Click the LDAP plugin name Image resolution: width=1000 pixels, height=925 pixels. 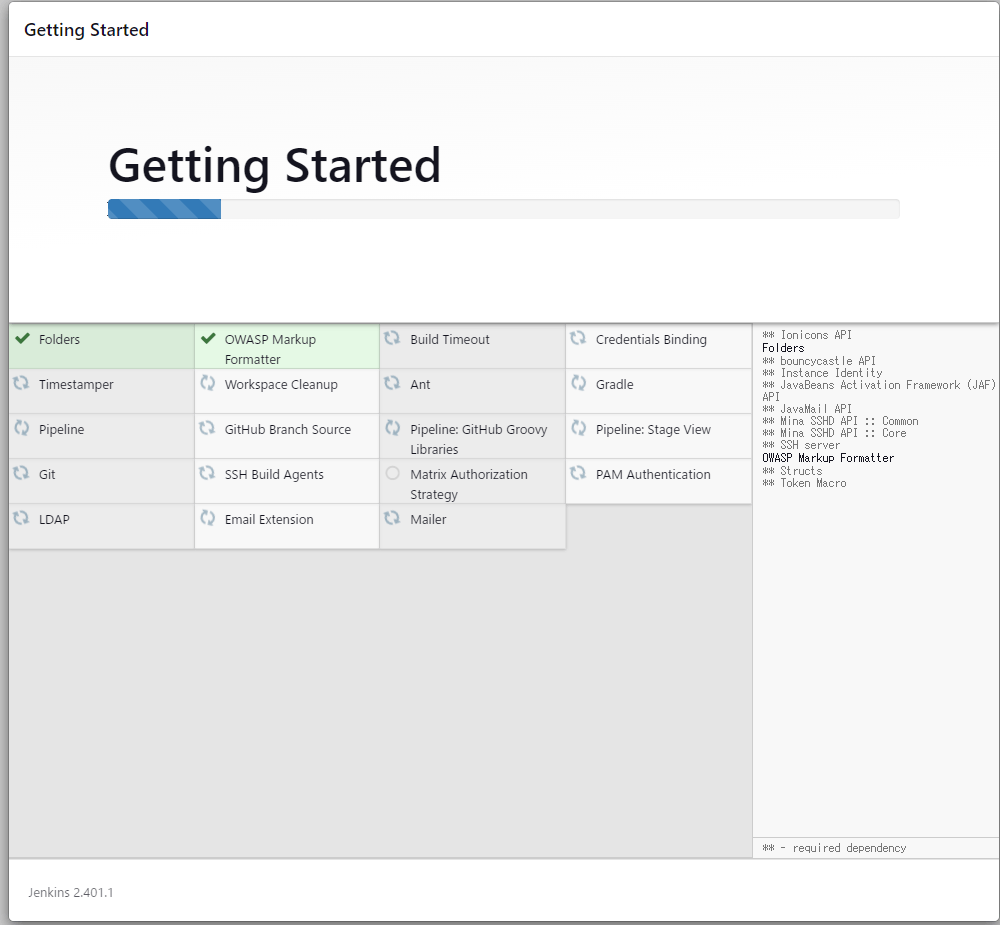tap(54, 519)
